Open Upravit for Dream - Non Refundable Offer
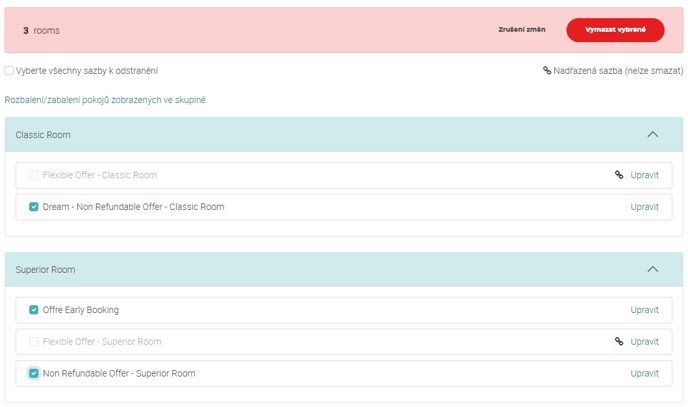 point(644,207)
